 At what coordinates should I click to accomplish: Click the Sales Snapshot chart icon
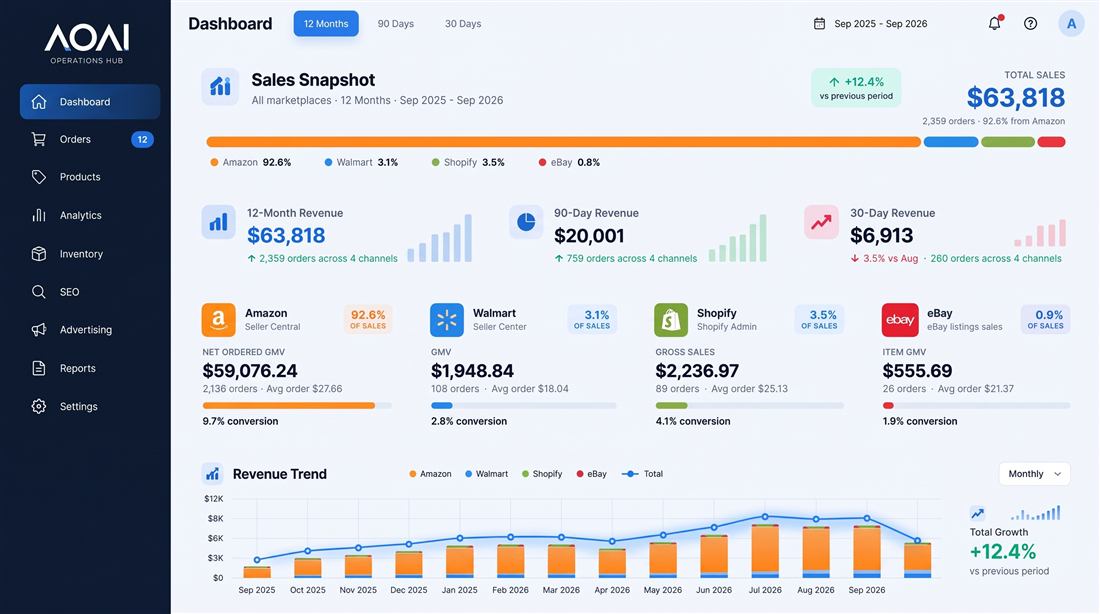220,86
